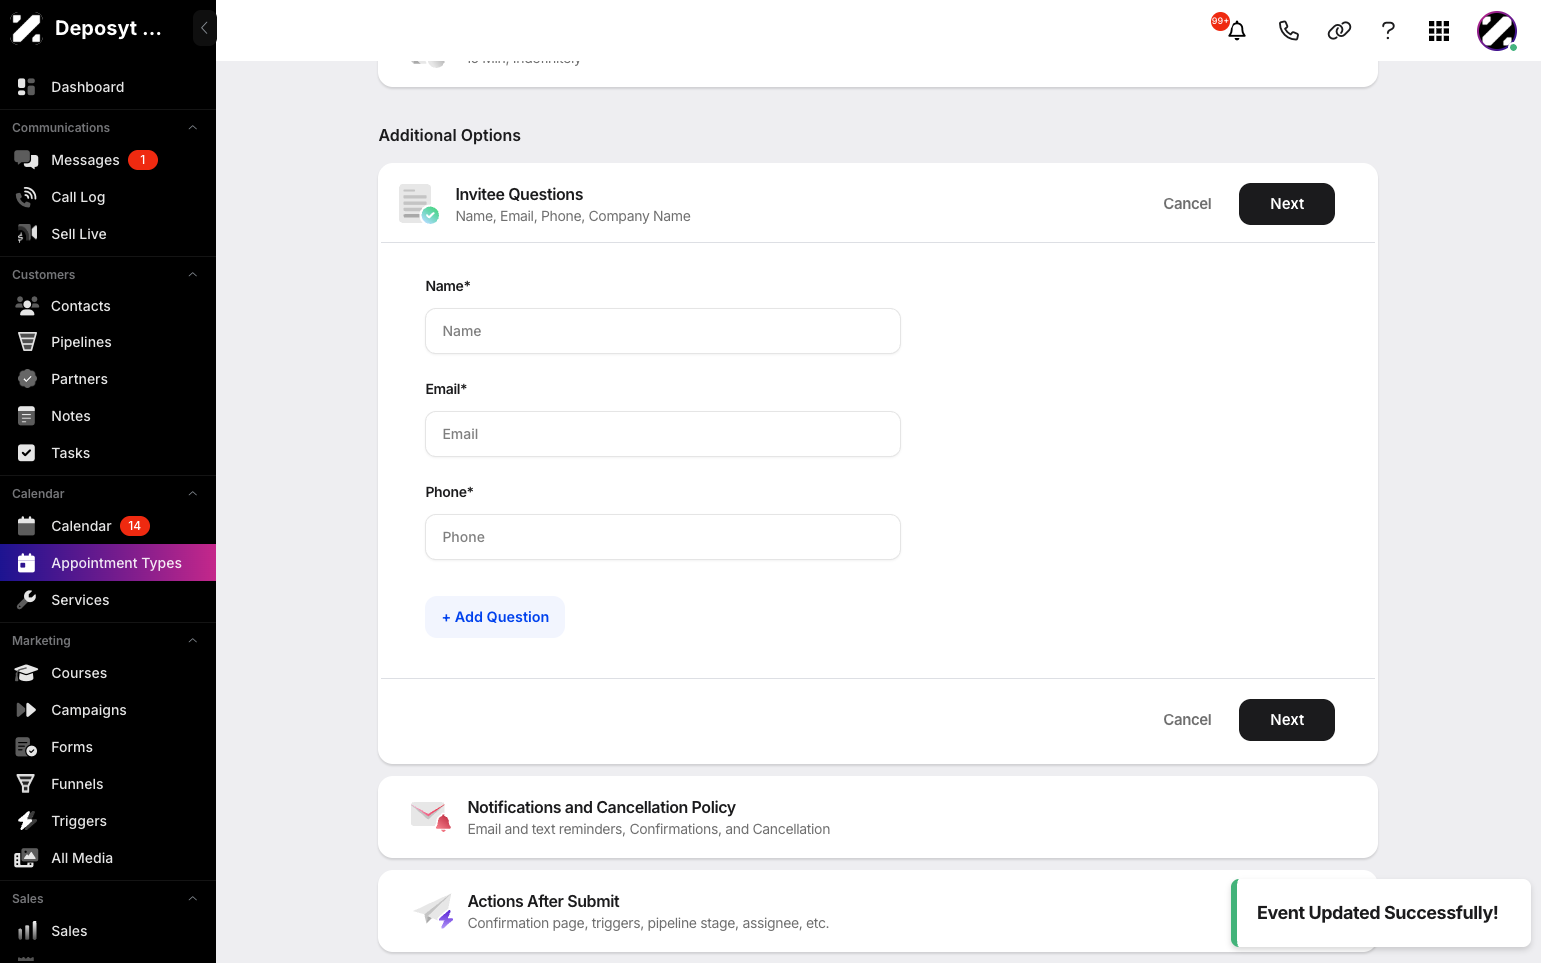This screenshot has height=963, width=1541.
Task: Click the Tasks checkmark icon
Action: tap(27, 453)
